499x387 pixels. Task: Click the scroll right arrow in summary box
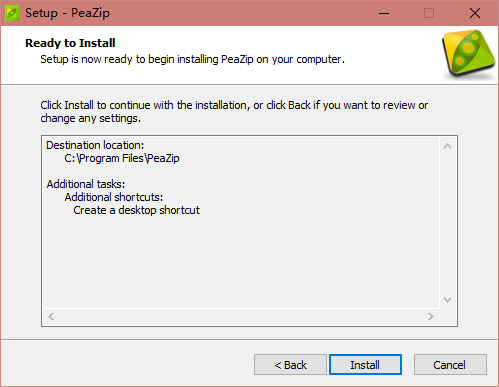[x=431, y=316]
